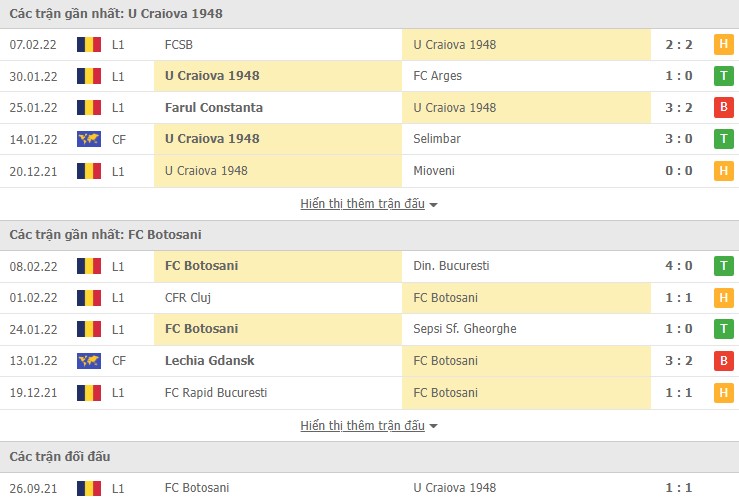739x504 pixels.
Task: Open Sepsi Sf. Gheorghe team name
Action: [x=465, y=329]
